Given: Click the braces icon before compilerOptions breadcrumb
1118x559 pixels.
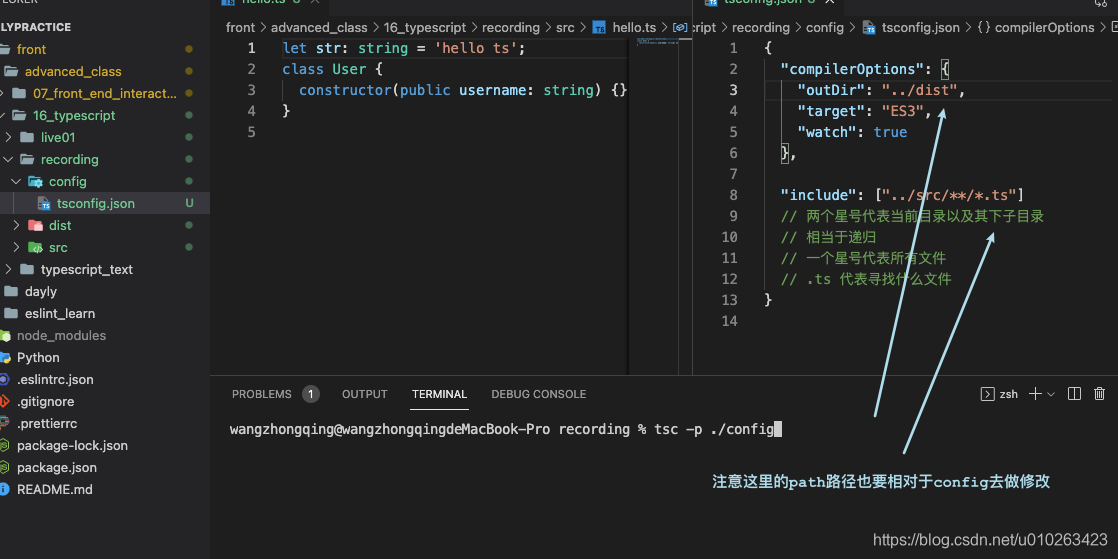Looking at the screenshot, I should [x=983, y=28].
